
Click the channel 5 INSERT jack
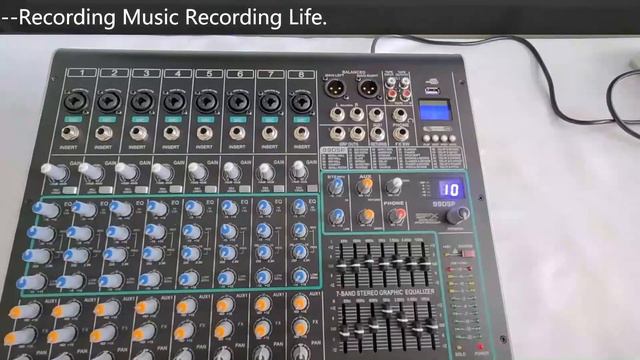[x=204, y=133]
